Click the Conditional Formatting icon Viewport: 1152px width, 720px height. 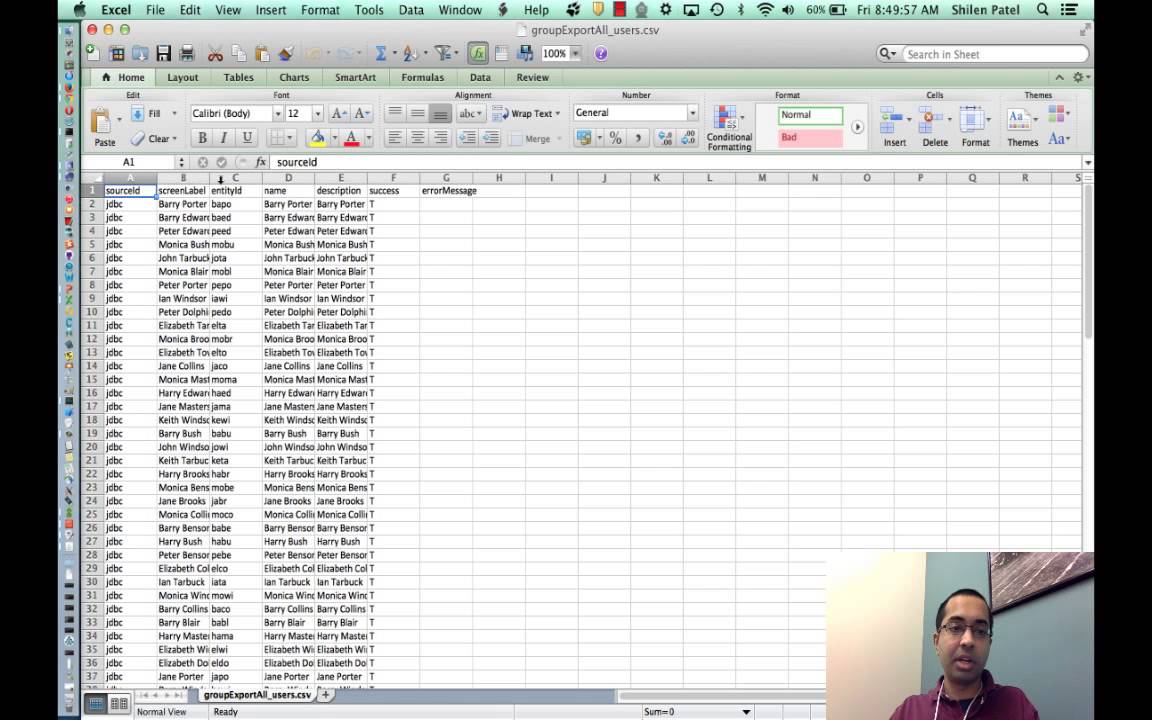coord(726,118)
